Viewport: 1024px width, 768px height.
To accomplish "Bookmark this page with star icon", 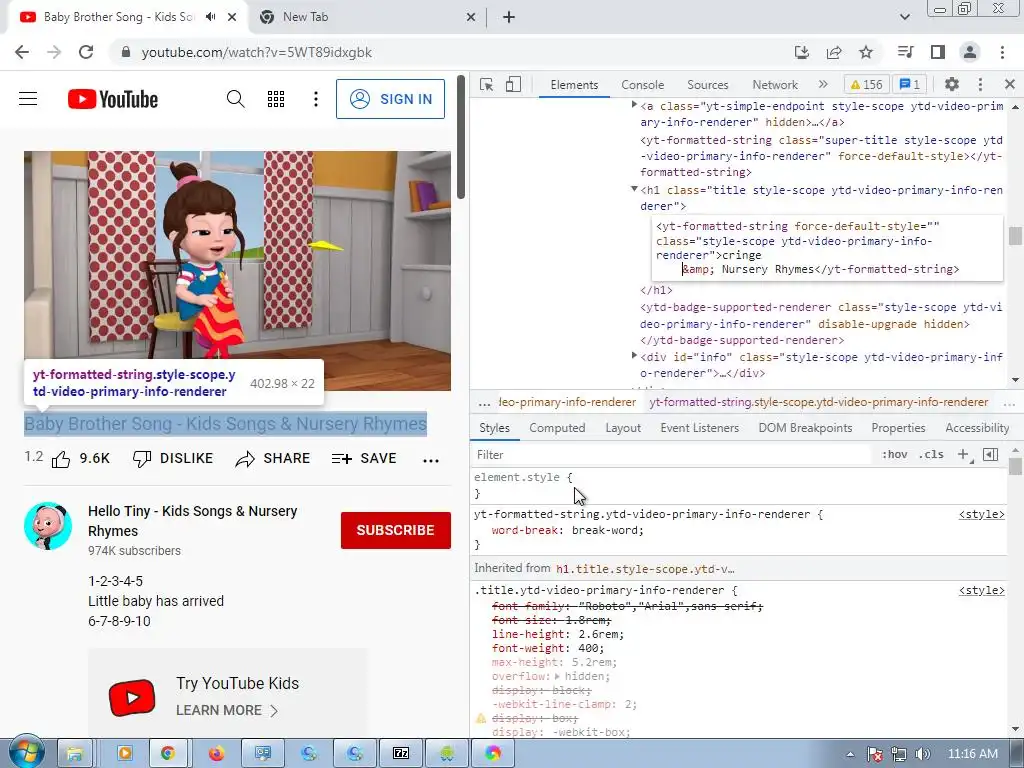I will pyautogui.click(x=866, y=52).
